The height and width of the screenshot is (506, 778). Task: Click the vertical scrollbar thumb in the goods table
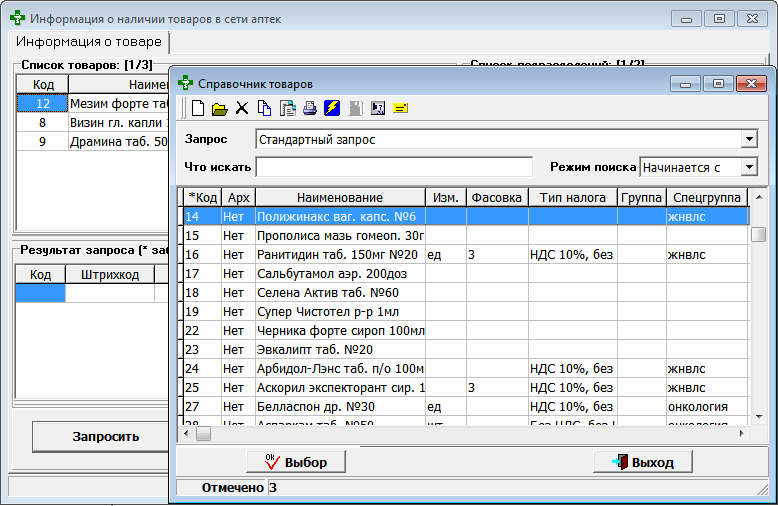pyautogui.click(x=758, y=235)
